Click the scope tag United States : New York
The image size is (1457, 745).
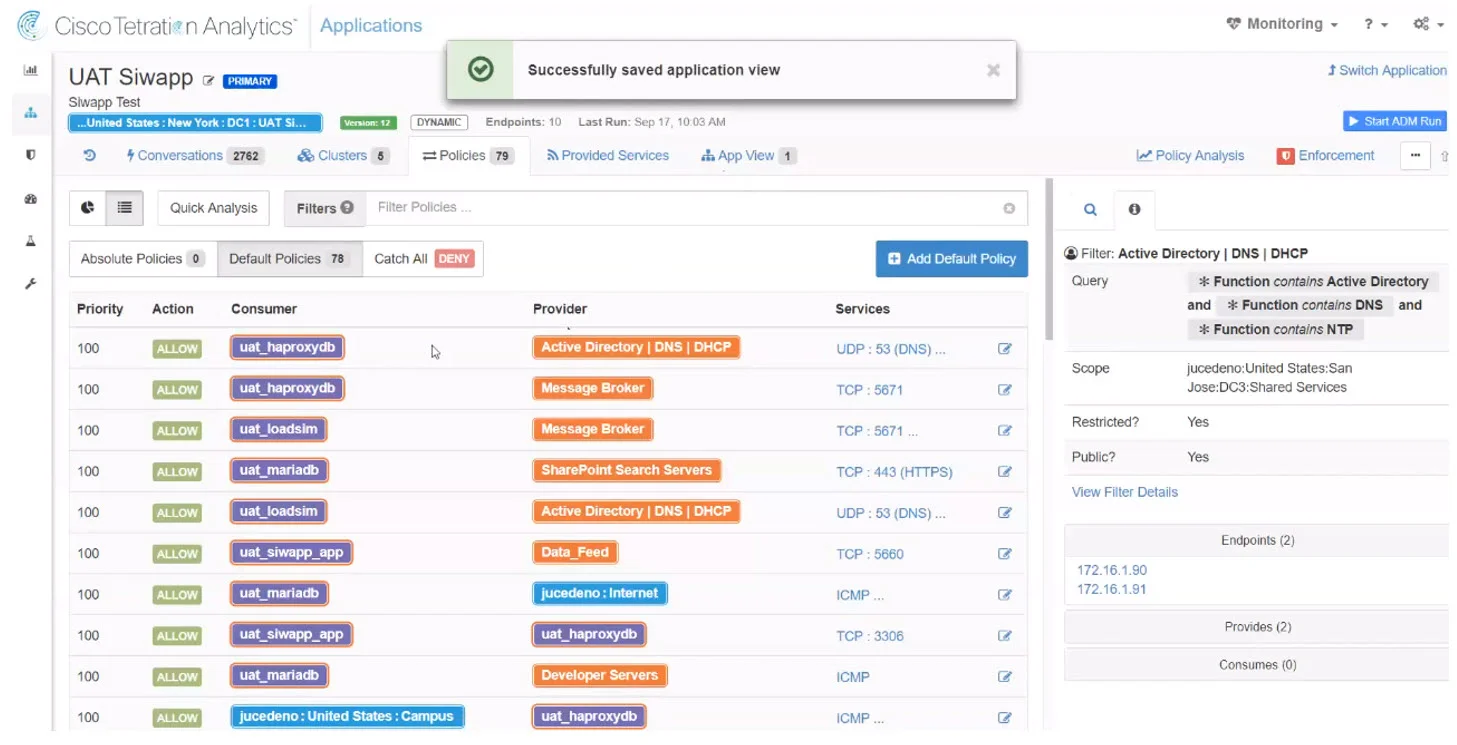(x=195, y=123)
